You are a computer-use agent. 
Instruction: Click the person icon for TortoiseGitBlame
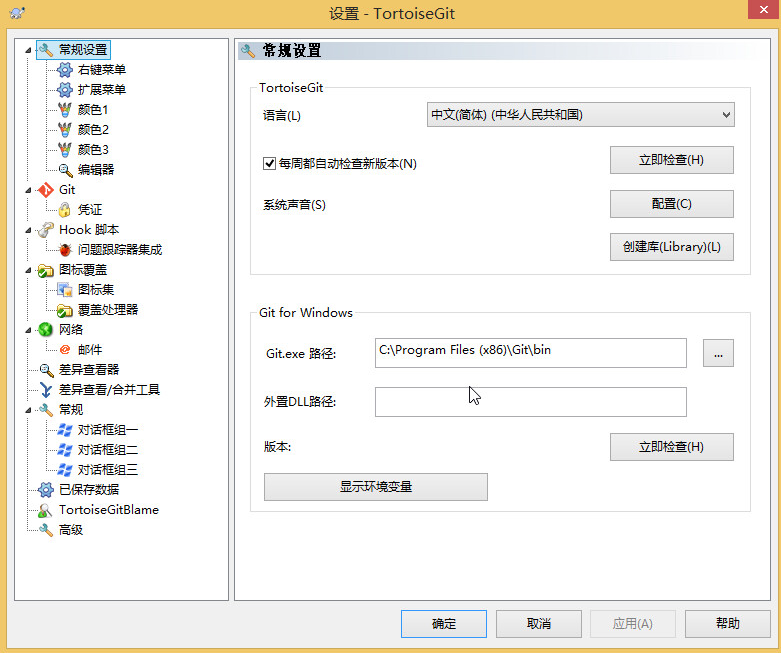(x=46, y=510)
